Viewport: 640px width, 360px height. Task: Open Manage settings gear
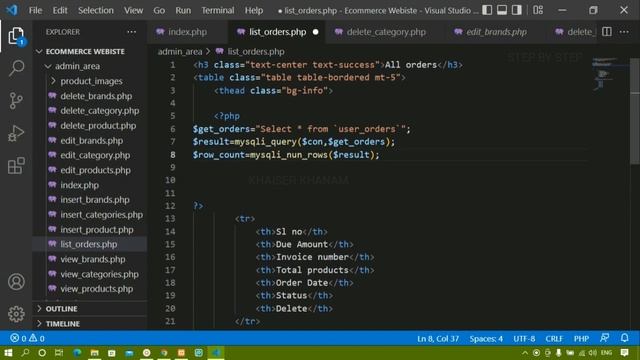[x=16, y=314]
